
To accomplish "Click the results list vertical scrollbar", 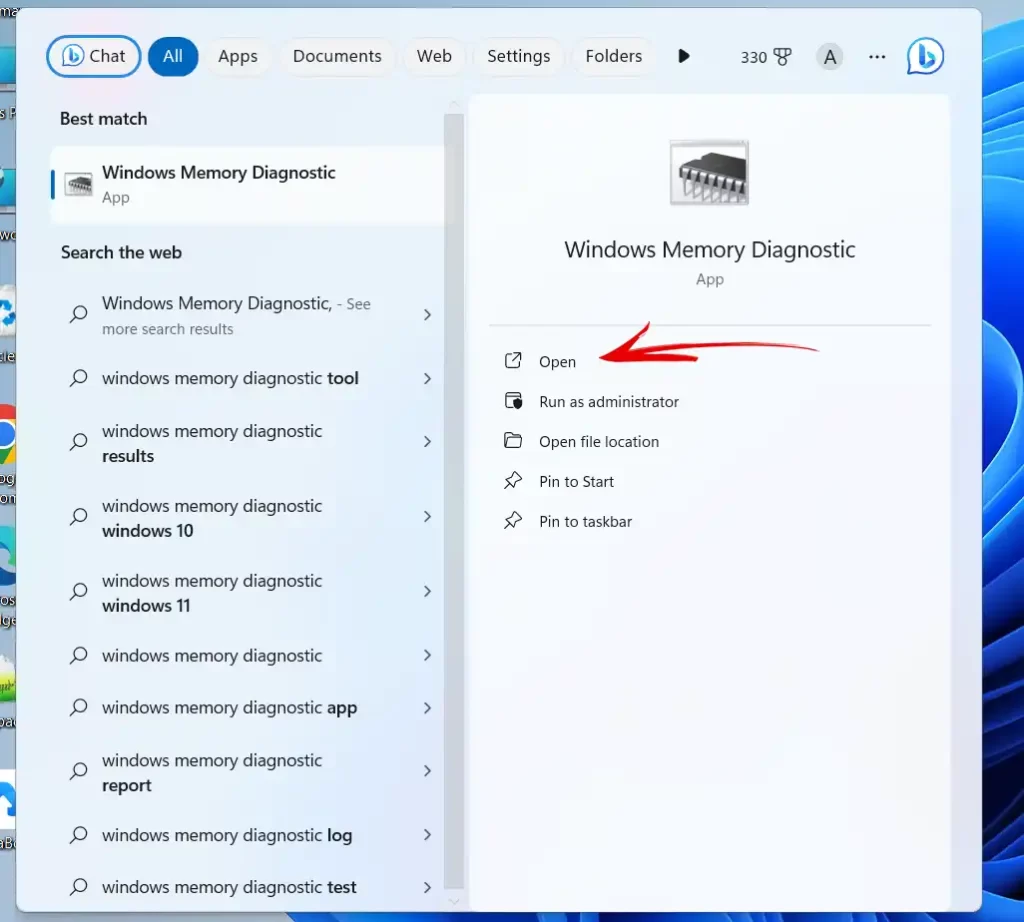I will pos(454,501).
